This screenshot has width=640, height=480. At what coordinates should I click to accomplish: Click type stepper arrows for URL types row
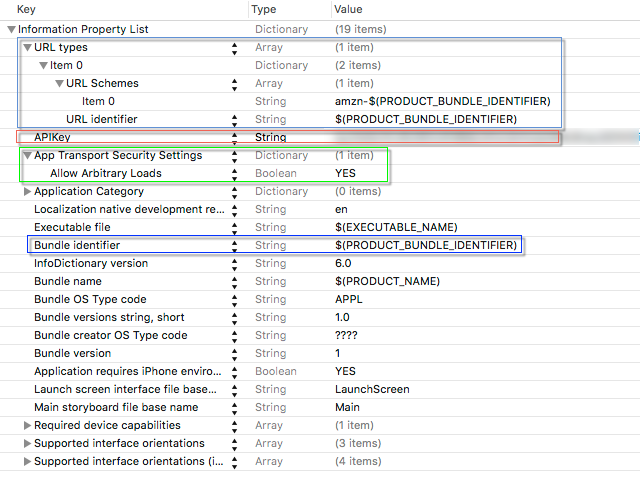[235, 48]
